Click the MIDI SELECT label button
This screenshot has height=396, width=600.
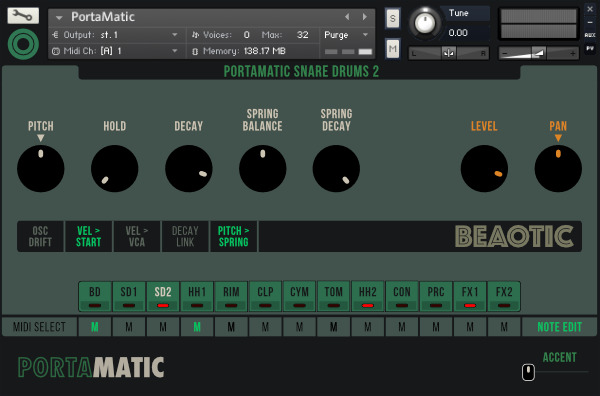[39, 327]
